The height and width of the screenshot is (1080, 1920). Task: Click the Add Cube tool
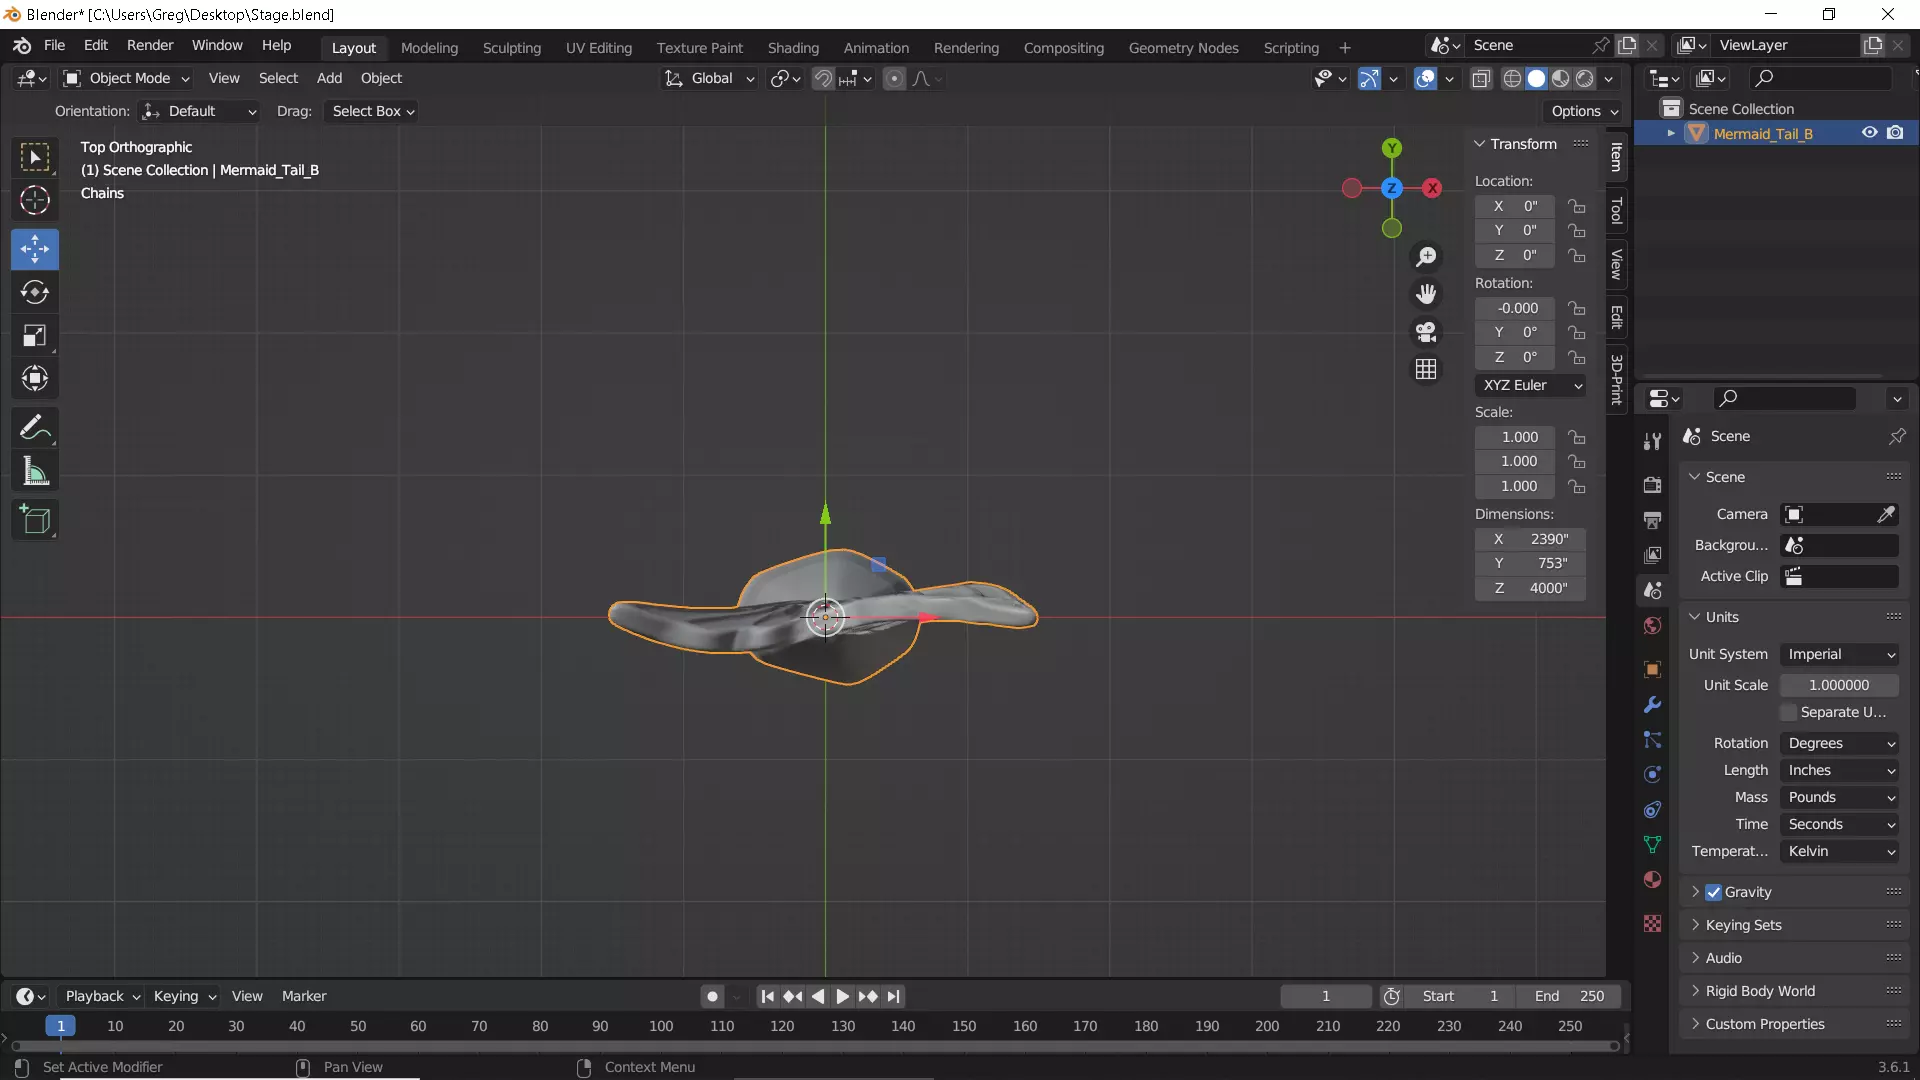tap(35, 520)
